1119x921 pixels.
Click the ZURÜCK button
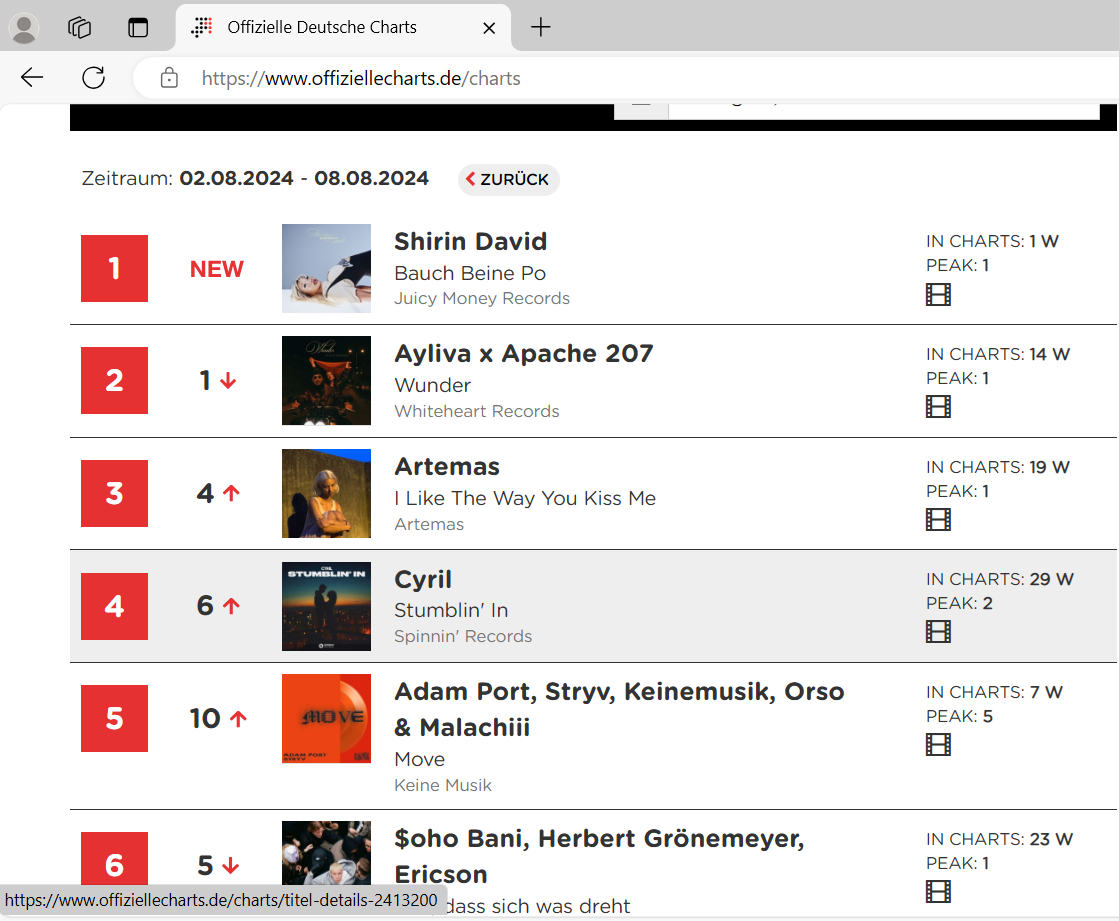tap(508, 180)
